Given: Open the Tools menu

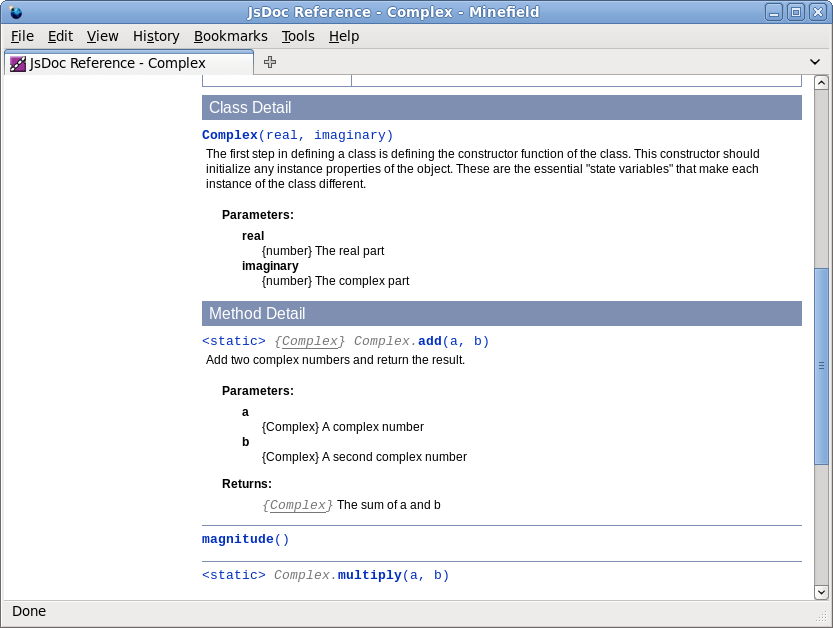Looking at the screenshot, I should pos(298,36).
